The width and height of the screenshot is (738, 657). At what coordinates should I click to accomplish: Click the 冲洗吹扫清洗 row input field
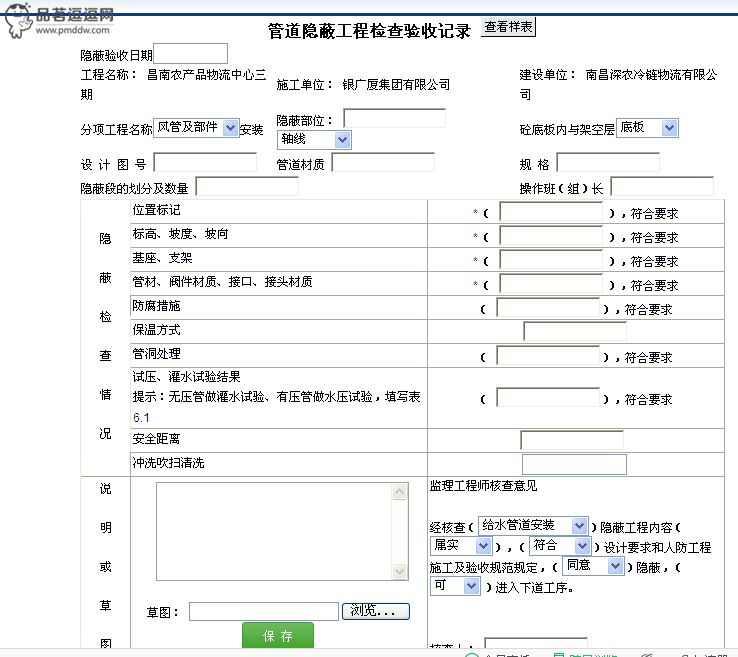[x=574, y=465]
